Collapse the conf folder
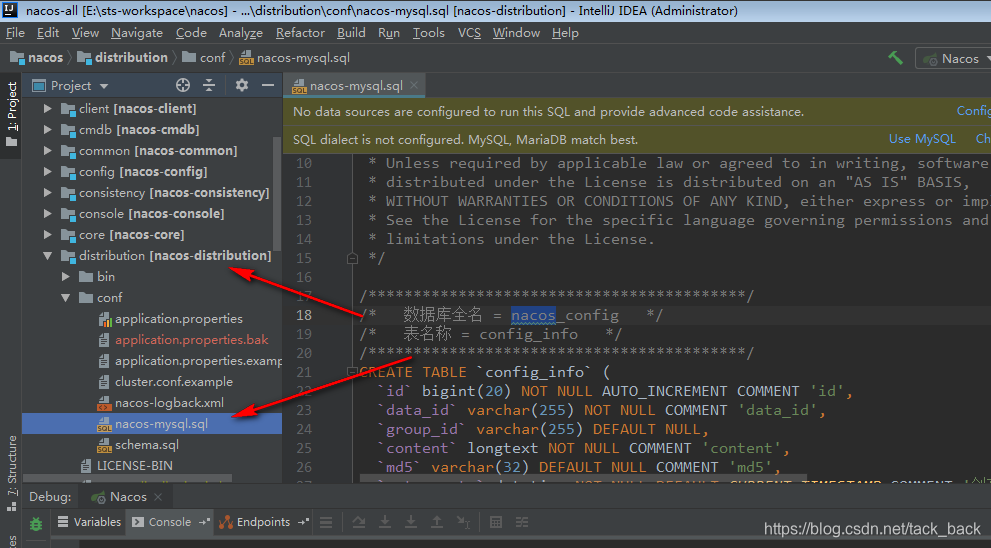Viewport: 991px width, 548px height. click(x=66, y=298)
